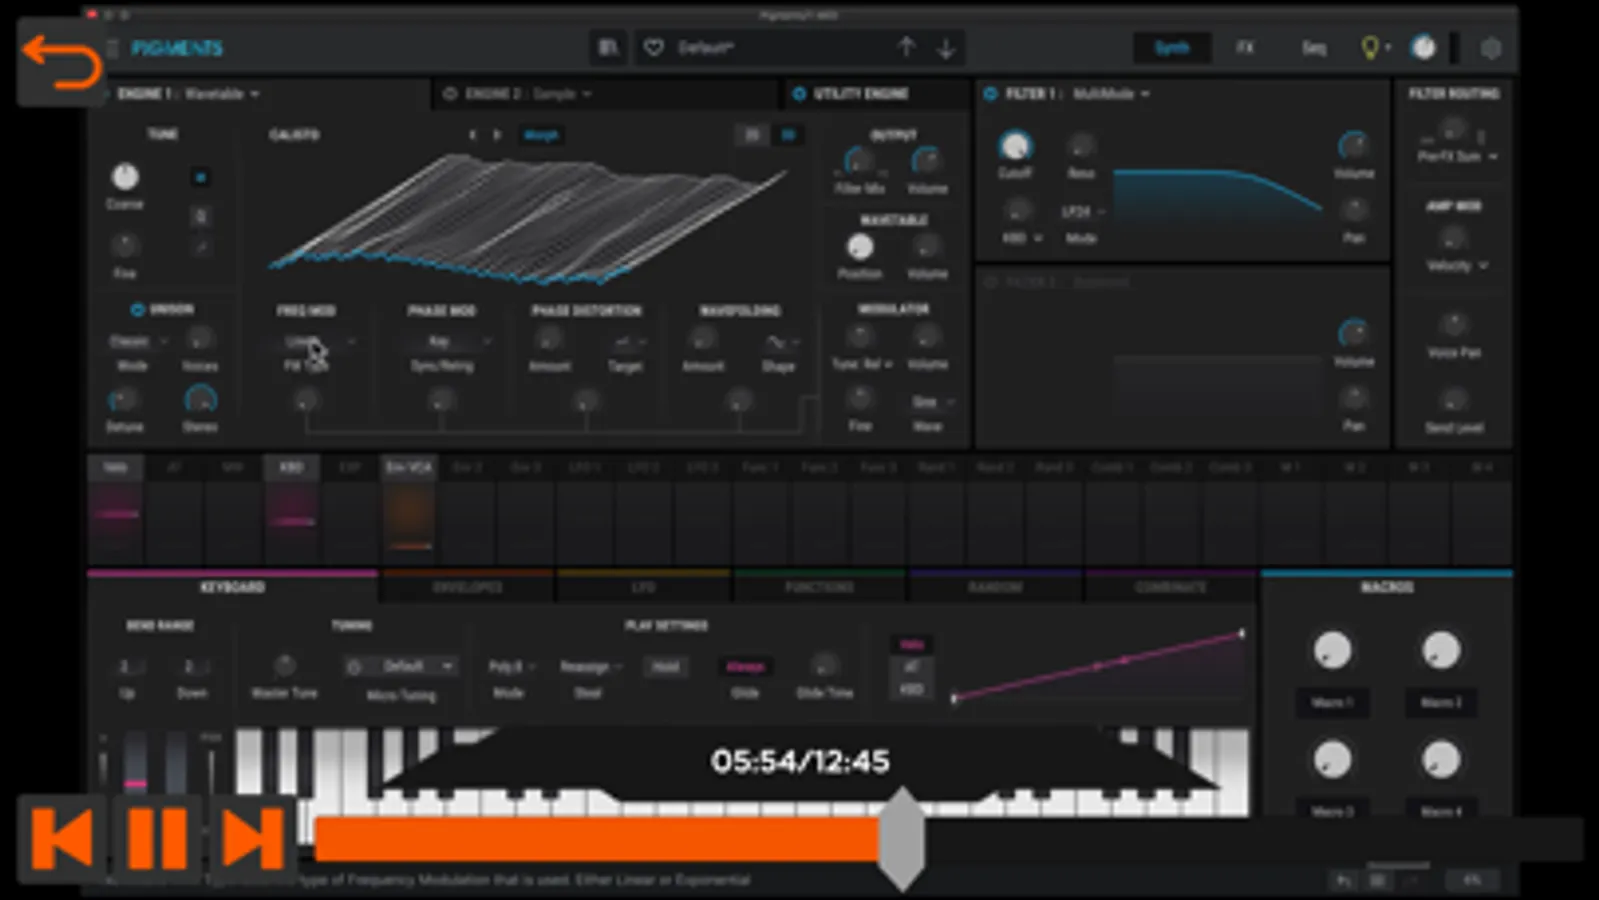Pause the video playback

coord(157,838)
